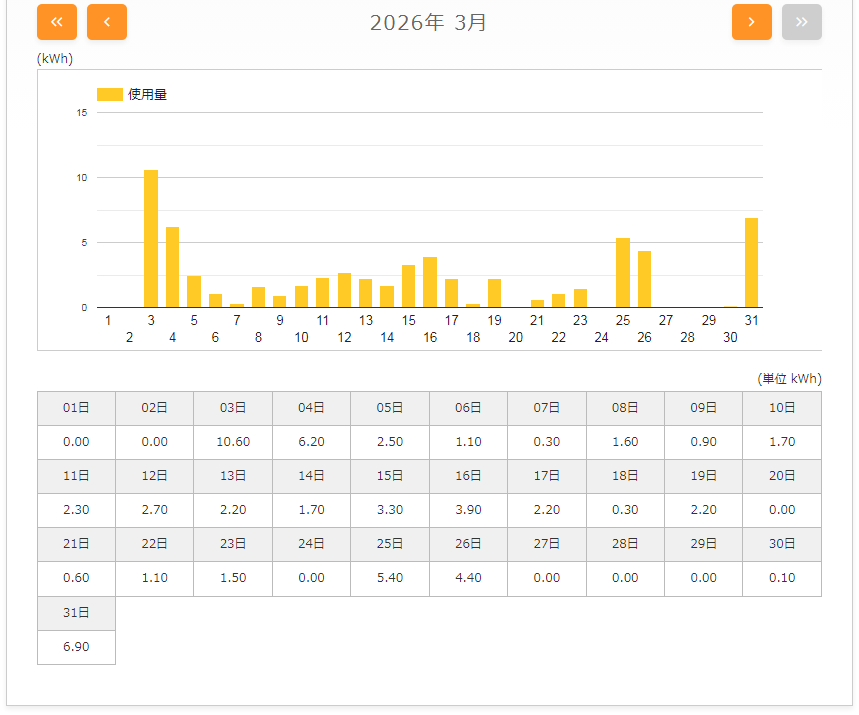Select the tallest bar for day 3

pyautogui.click(x=151, y=239)
